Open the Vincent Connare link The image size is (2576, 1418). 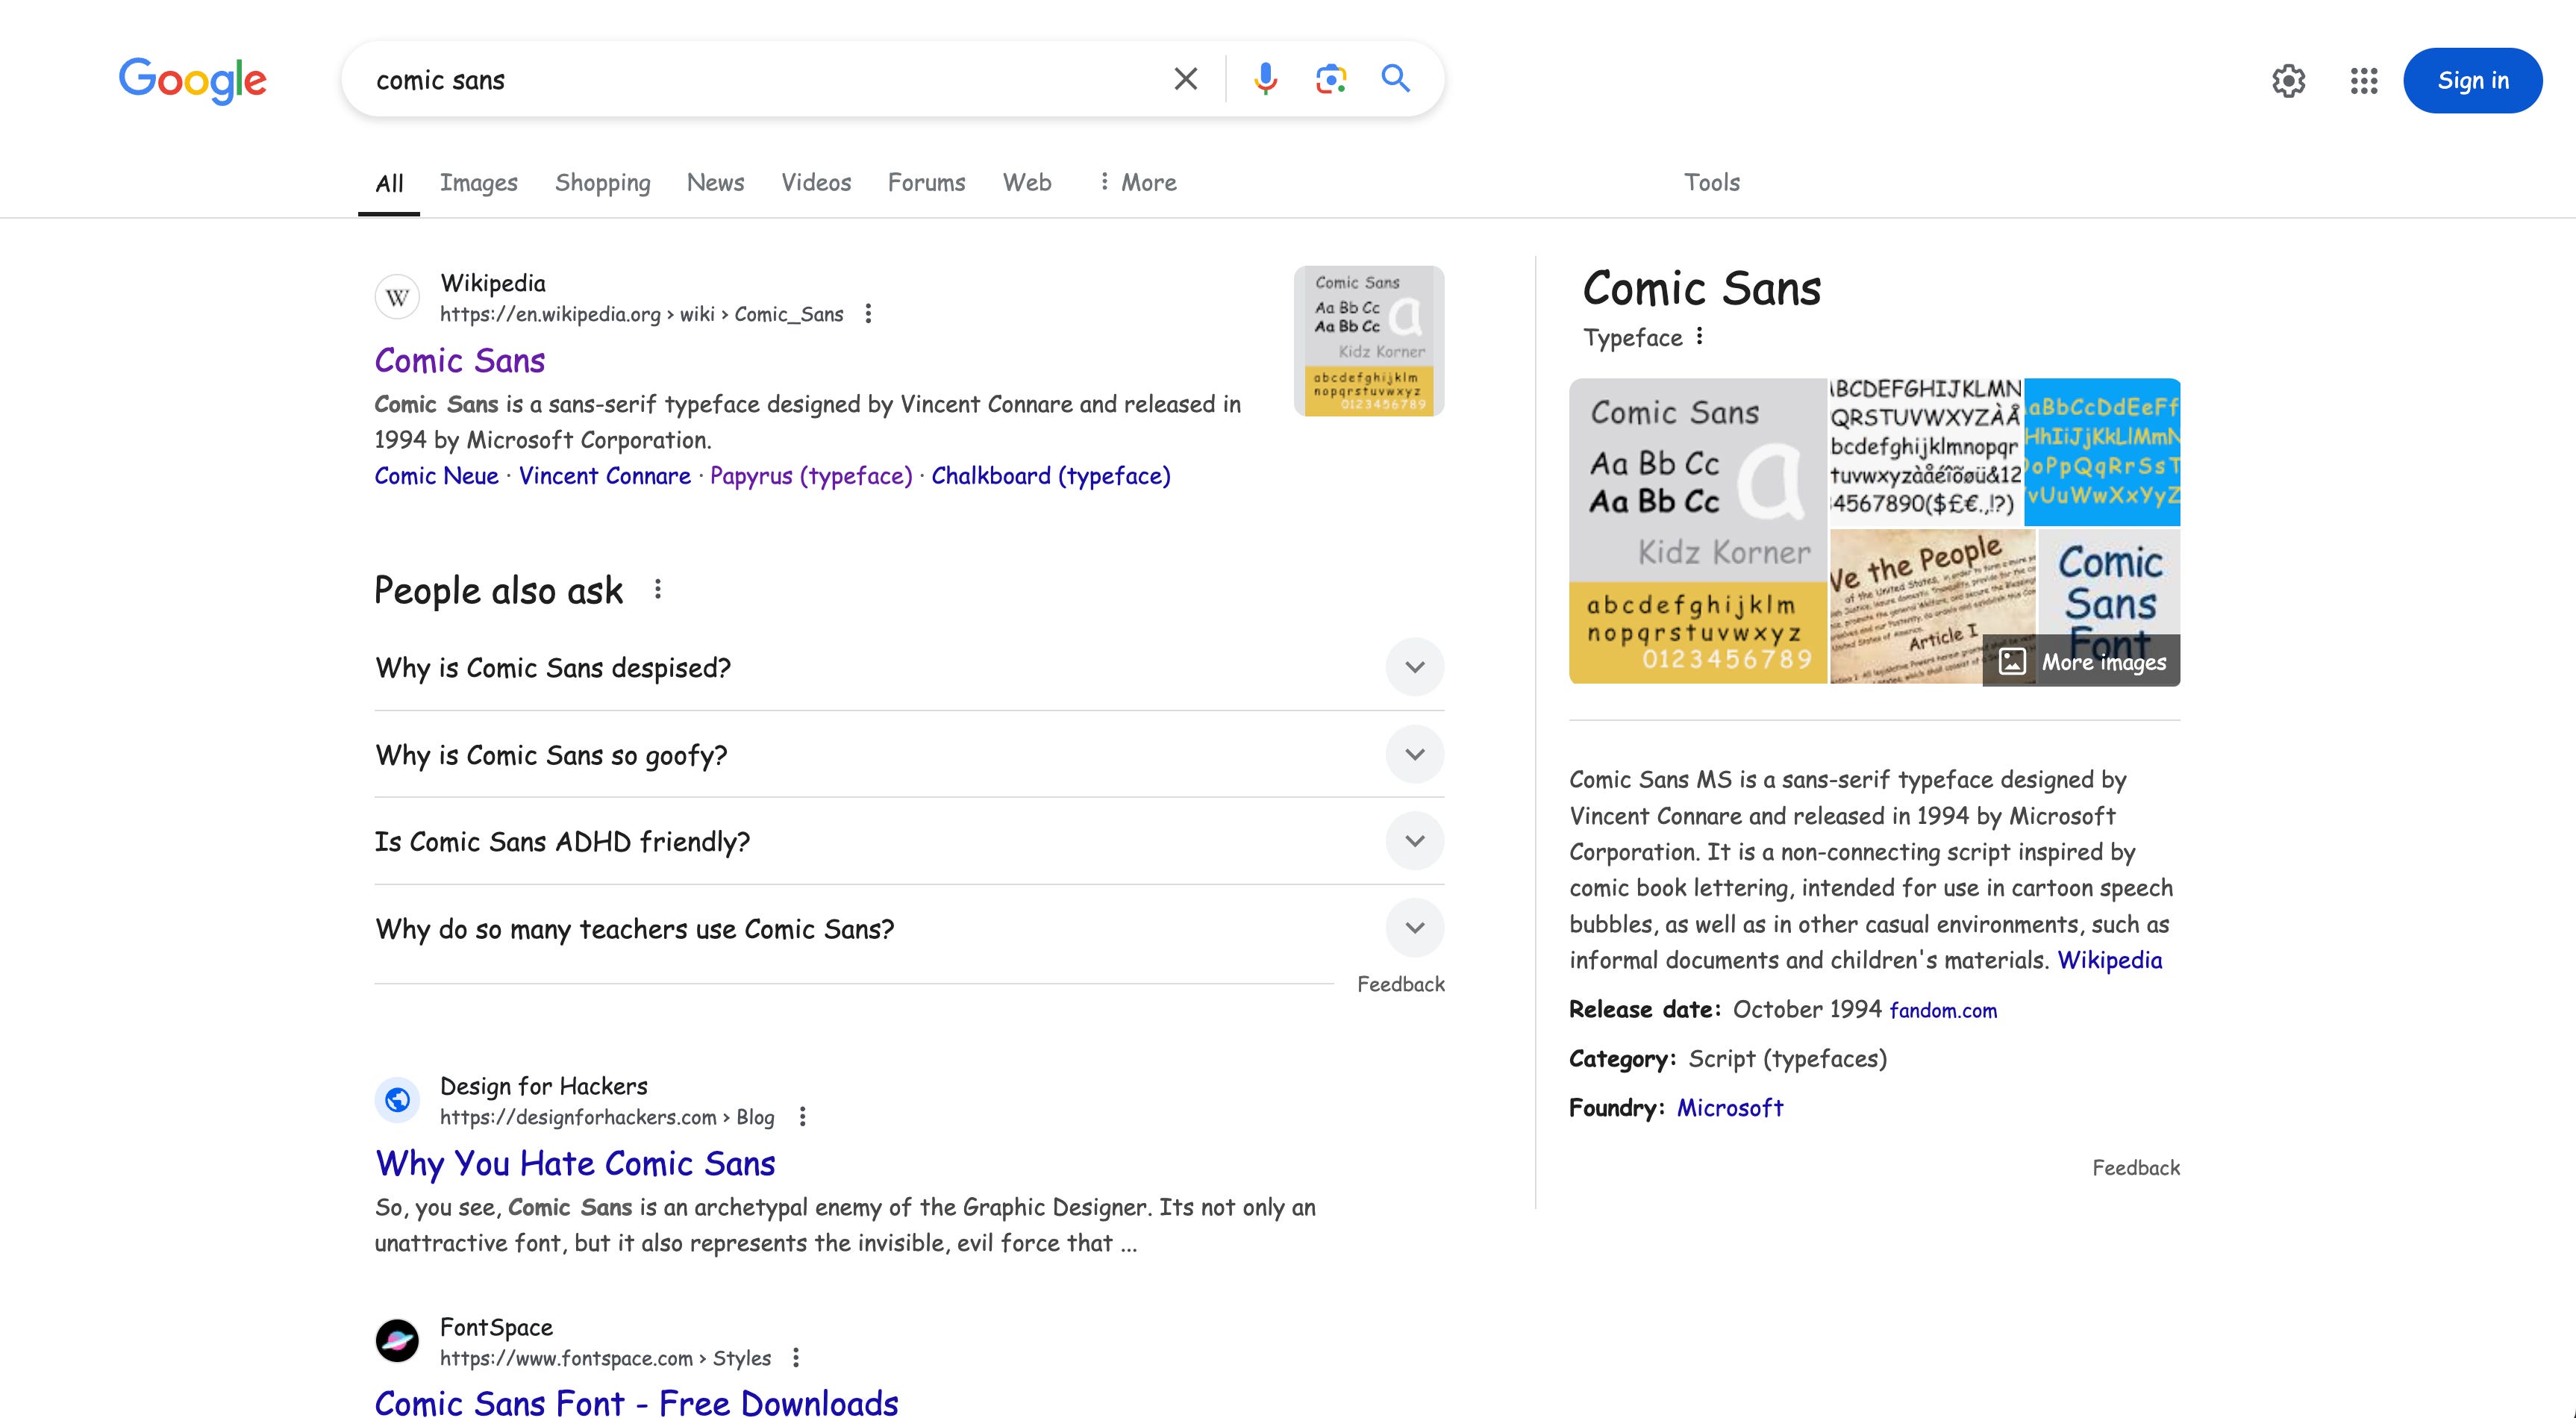click(604, 476)
